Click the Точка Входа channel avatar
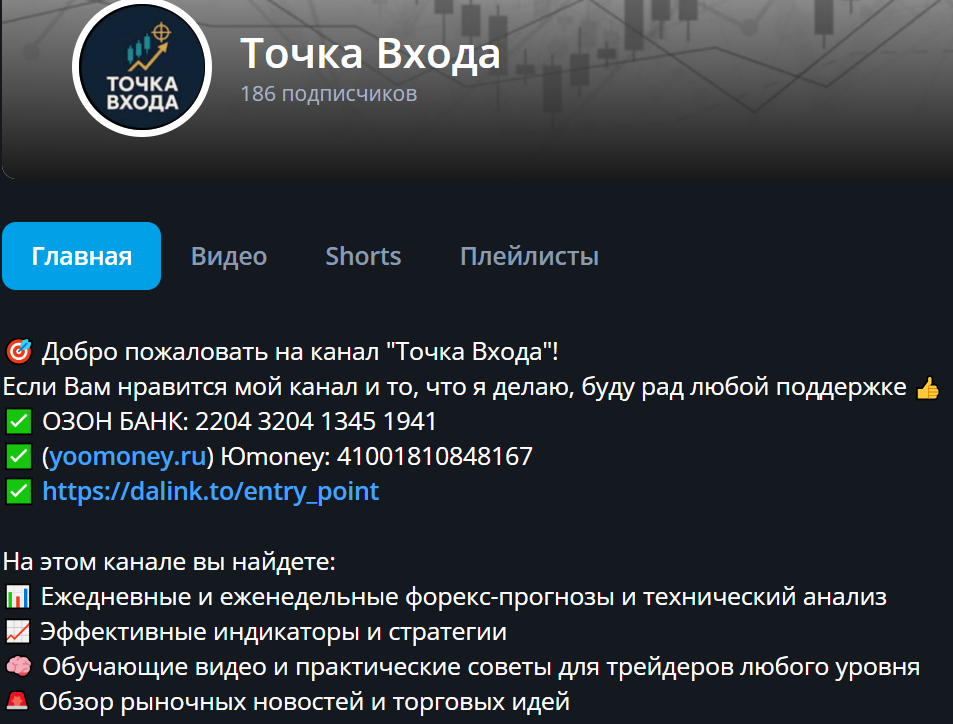The image size is (953, 724). pyautogui.click(x=142, y=67)
